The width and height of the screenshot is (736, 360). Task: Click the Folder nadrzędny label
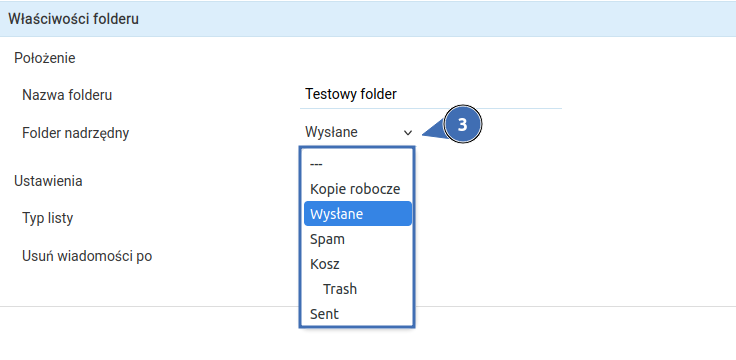[76, 134]
